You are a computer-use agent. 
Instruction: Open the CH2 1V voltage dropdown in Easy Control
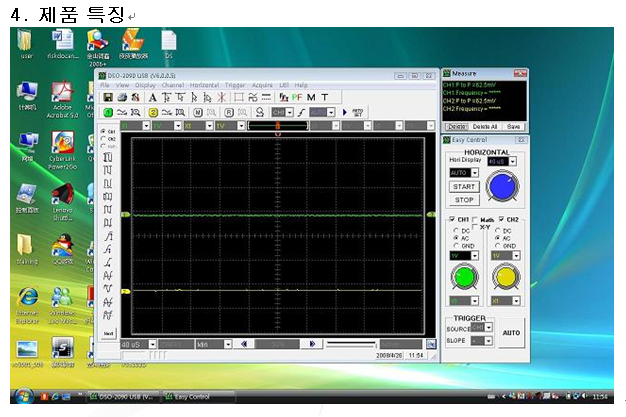516,256
